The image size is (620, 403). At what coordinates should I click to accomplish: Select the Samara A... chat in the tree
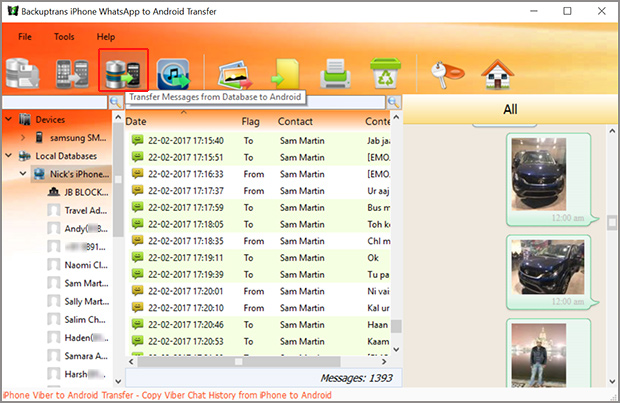(86, 356)
